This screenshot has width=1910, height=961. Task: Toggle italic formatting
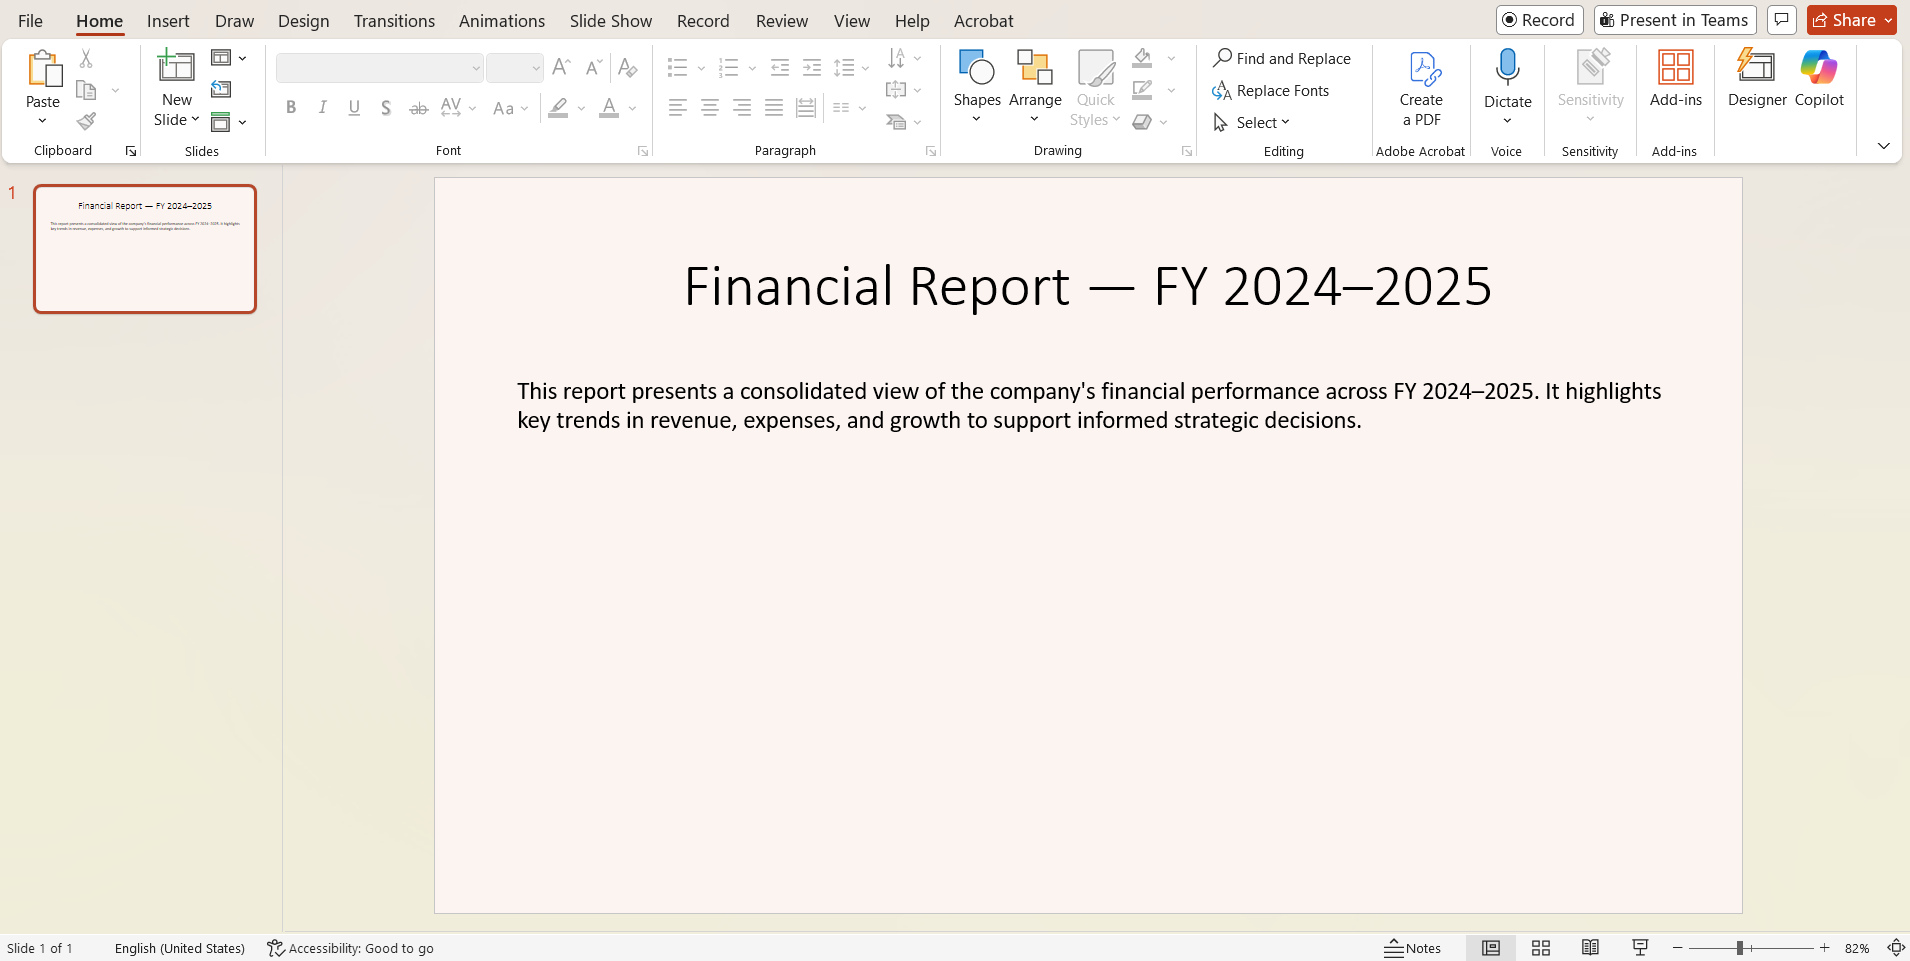tap(322, 108)
